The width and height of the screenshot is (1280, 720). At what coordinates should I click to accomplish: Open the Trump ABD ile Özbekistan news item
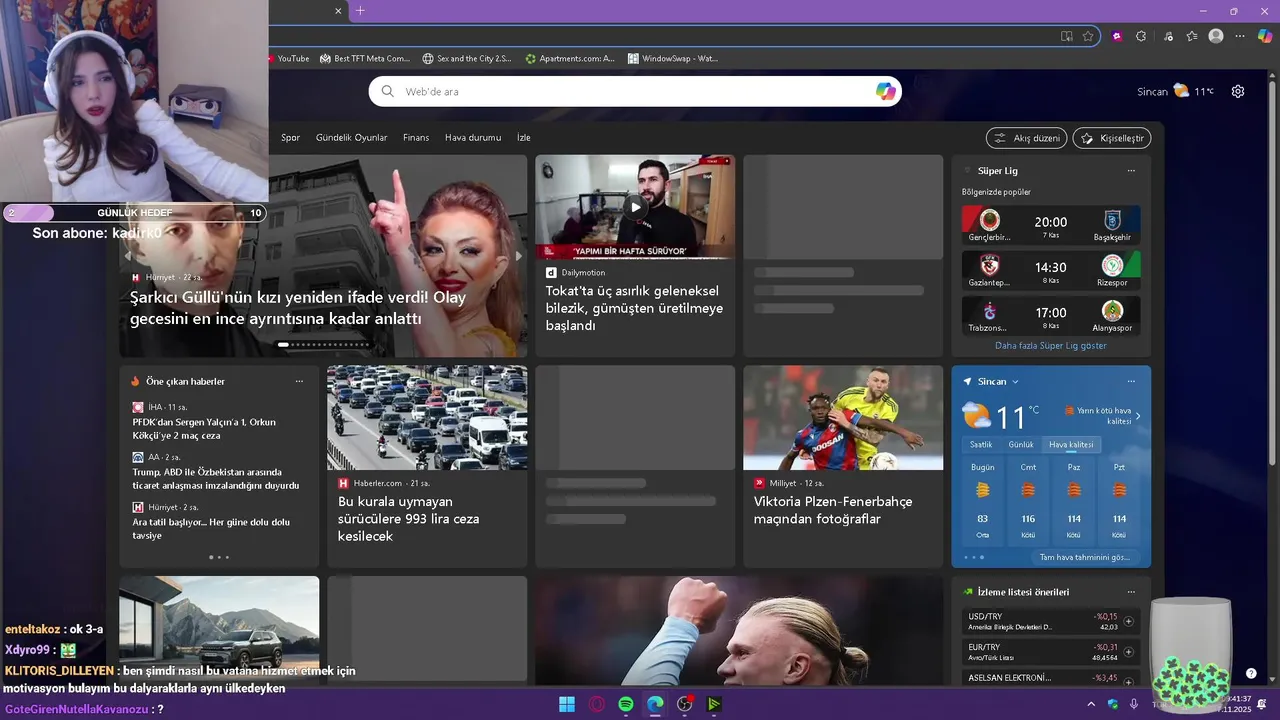tap(216, 479)
